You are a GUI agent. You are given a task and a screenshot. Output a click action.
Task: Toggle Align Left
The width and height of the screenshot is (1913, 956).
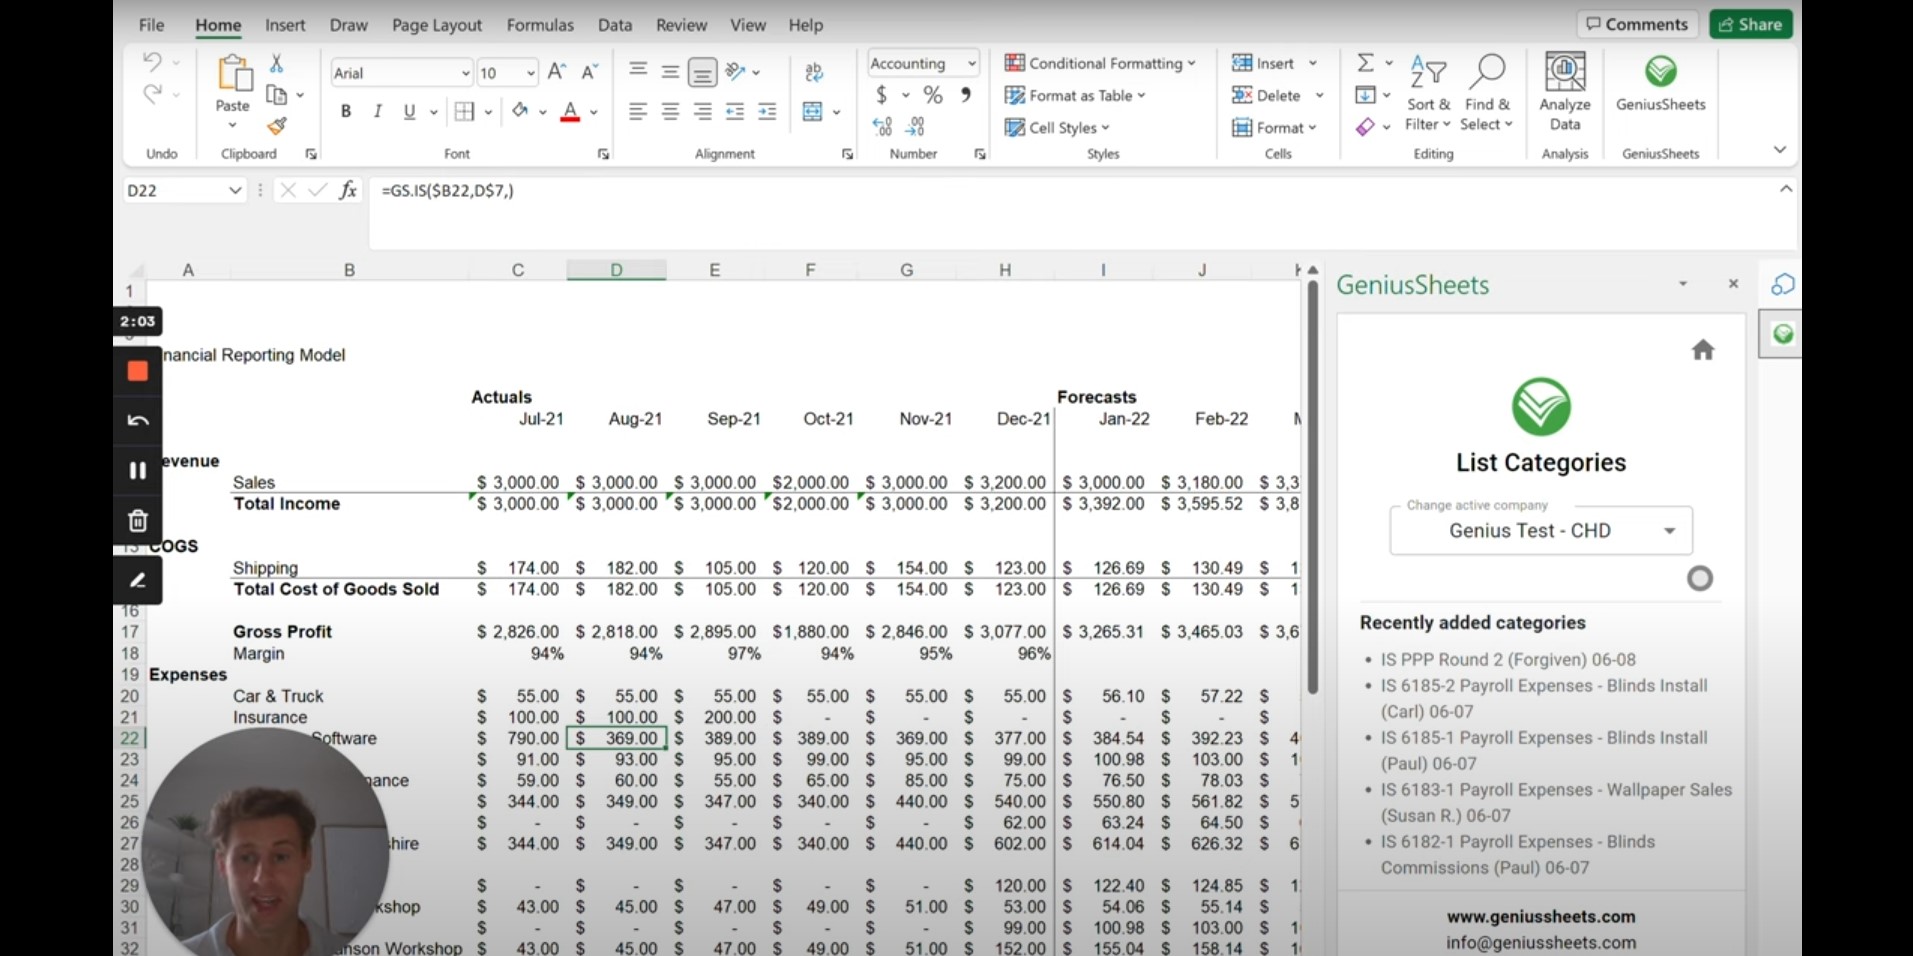638,111
